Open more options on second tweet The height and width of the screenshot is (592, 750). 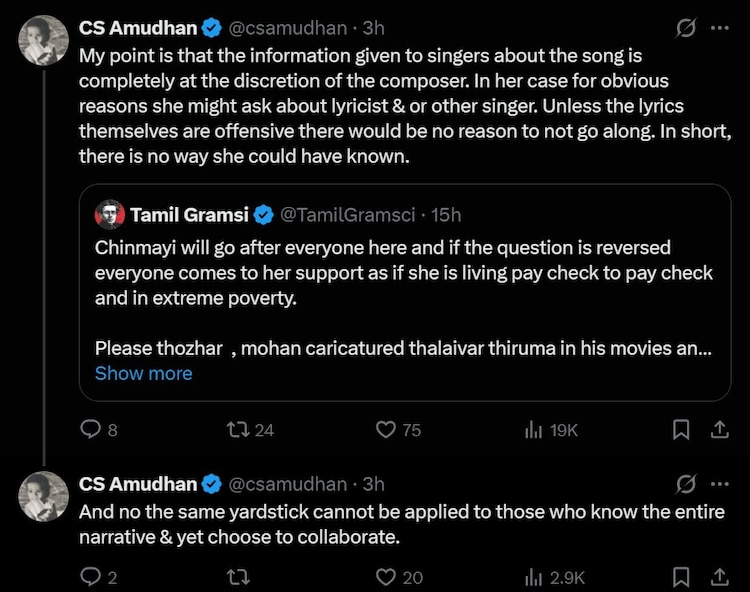click(x=719, y=484)
